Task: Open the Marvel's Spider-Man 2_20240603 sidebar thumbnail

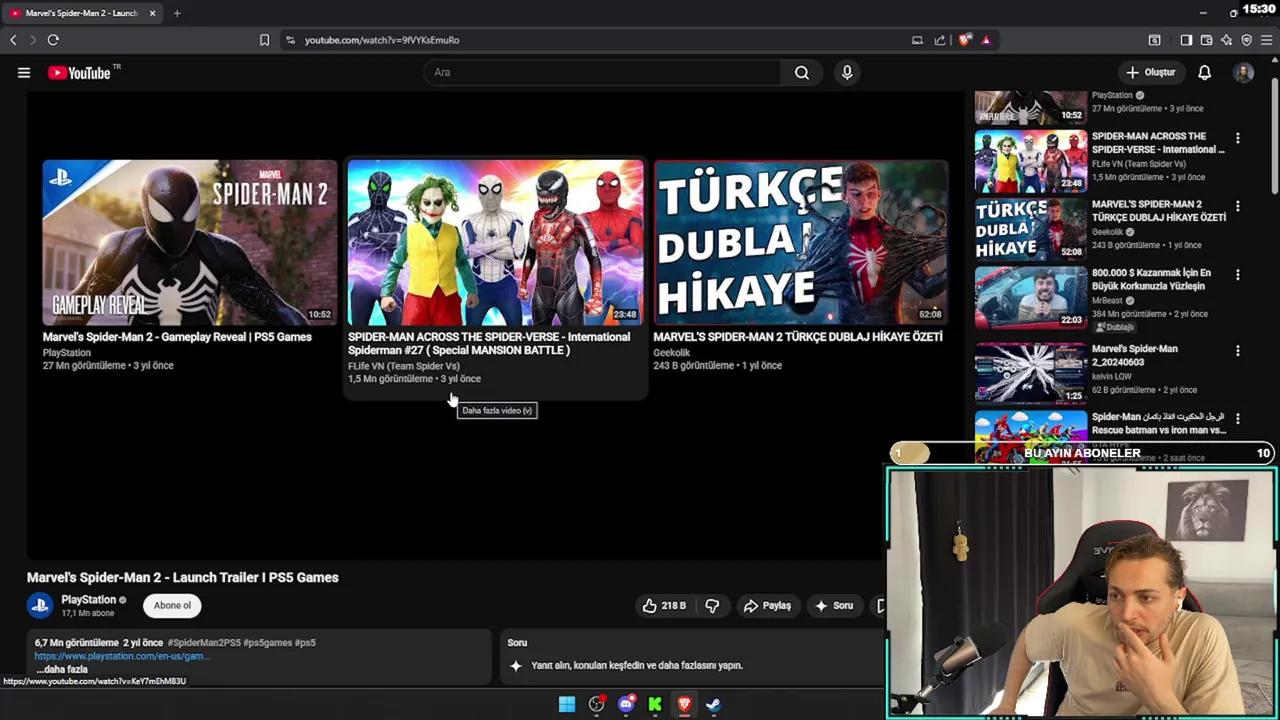Action: coord(1031,373)
